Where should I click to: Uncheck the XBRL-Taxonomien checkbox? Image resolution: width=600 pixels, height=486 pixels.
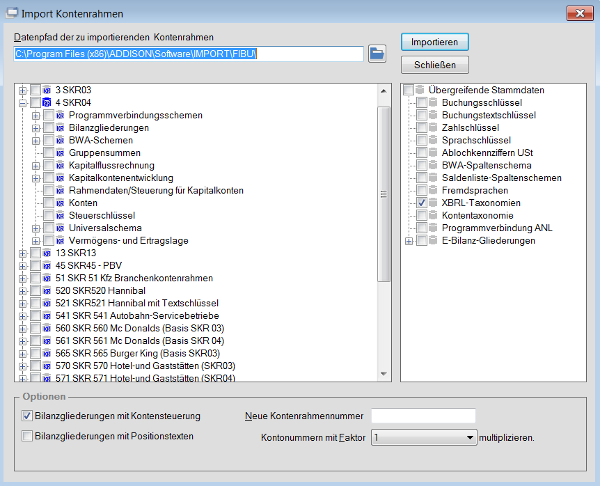[x=422, y=203]
